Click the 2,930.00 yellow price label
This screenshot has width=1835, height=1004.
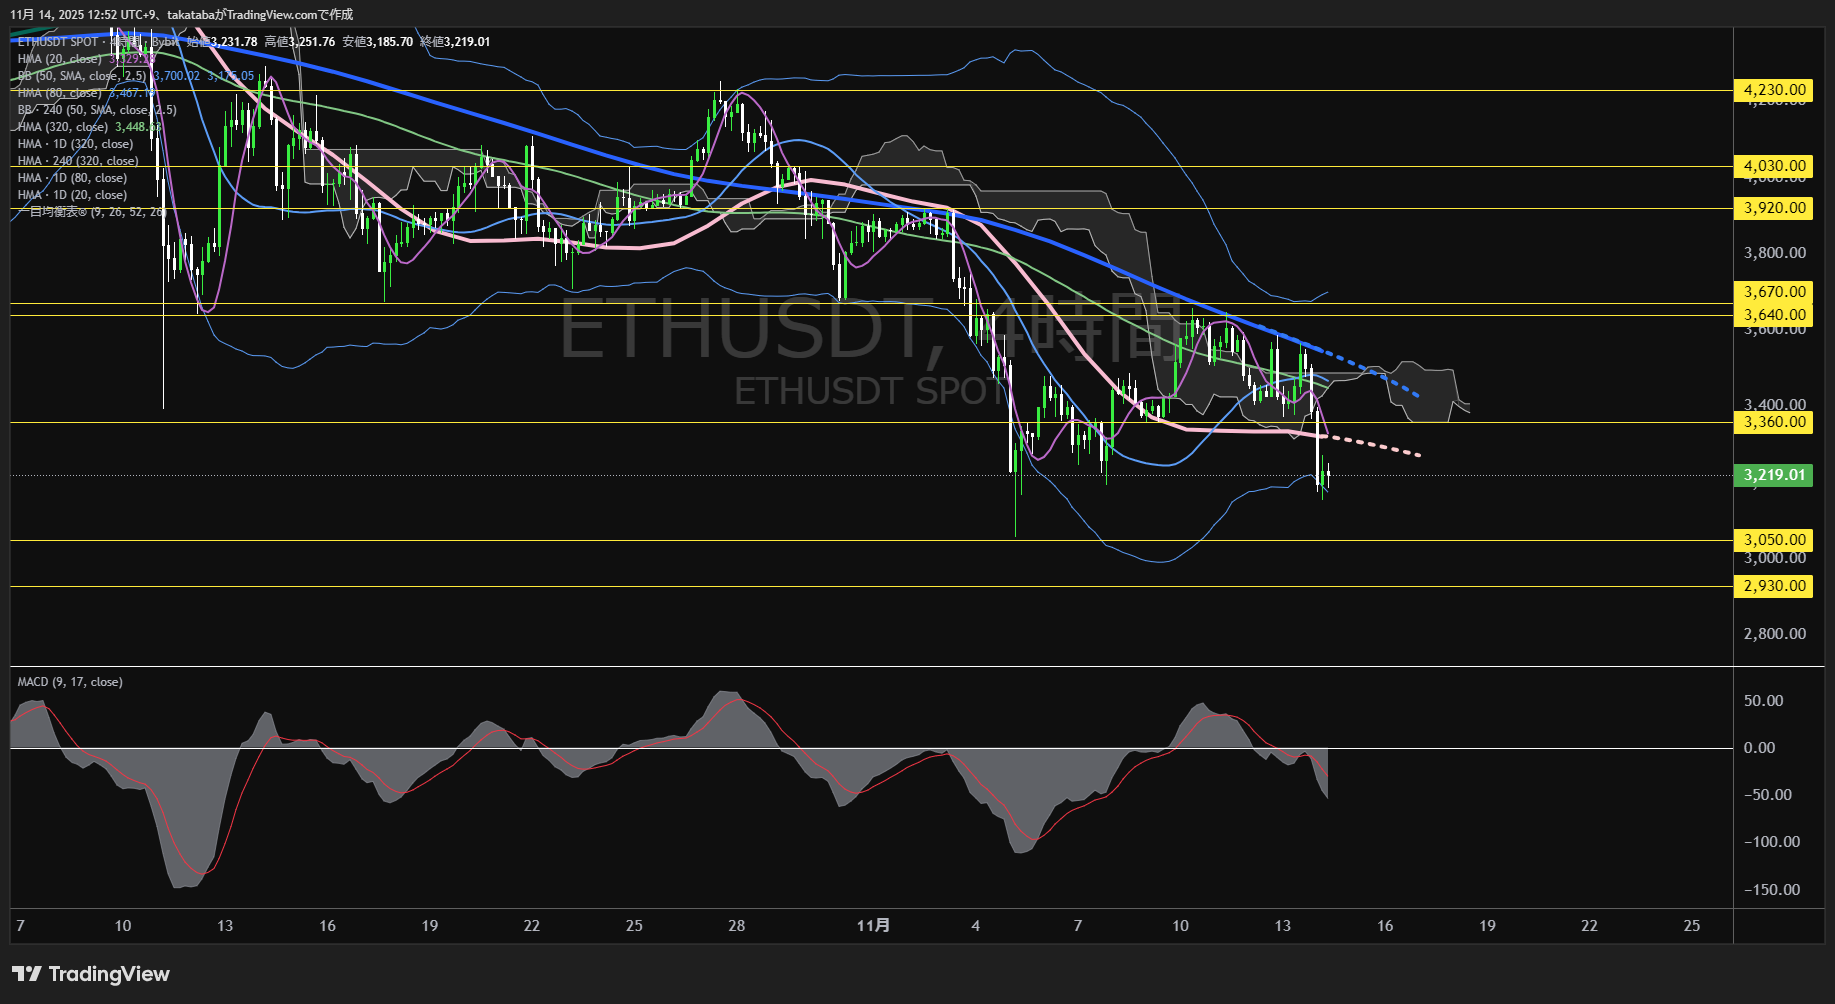1772,586
